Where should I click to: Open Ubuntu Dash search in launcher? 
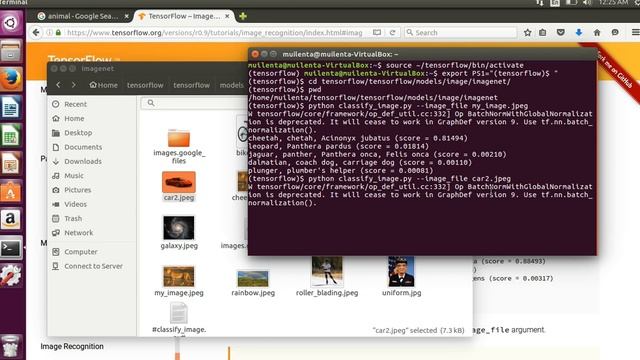(x=11, y=22)
